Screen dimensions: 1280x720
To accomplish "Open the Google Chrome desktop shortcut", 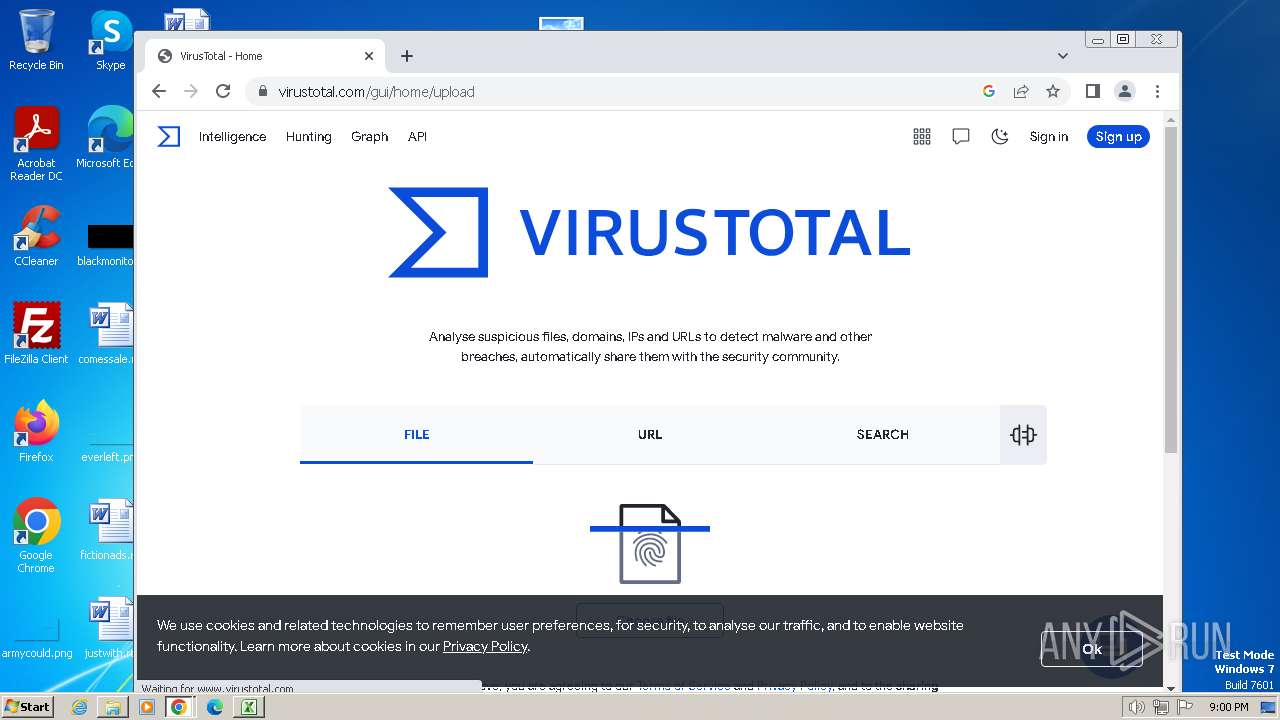I will click(36, 536).
